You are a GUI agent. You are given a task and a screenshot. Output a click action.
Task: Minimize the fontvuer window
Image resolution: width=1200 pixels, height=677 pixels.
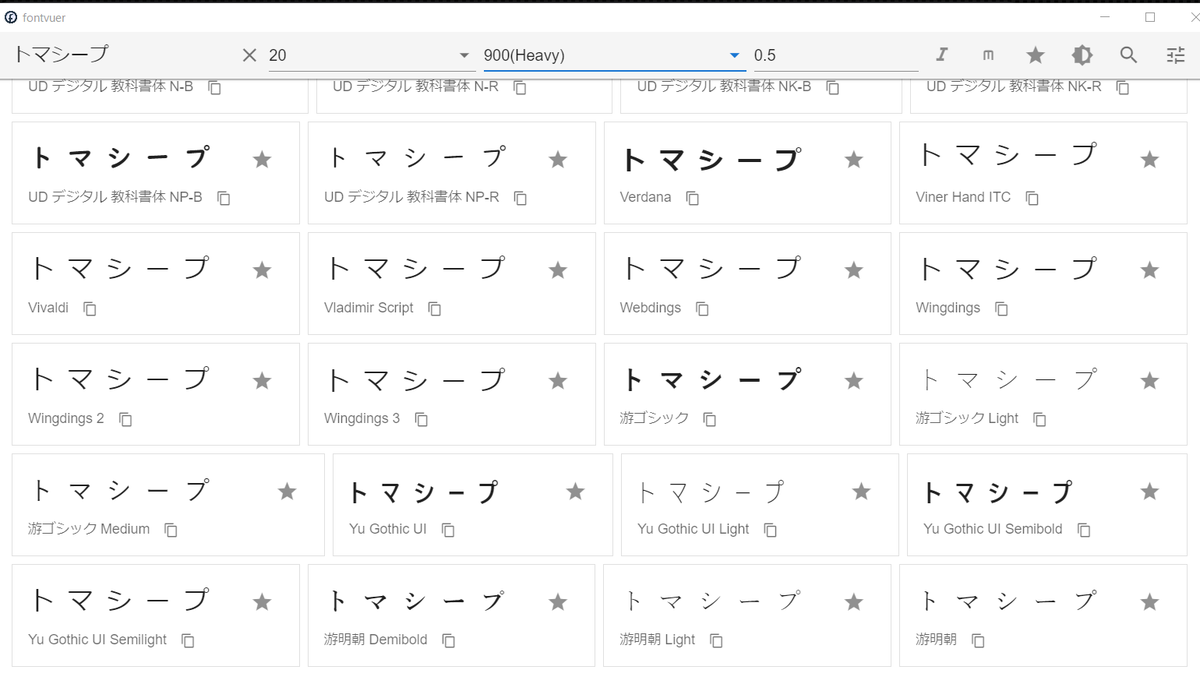click(1105, 17)
